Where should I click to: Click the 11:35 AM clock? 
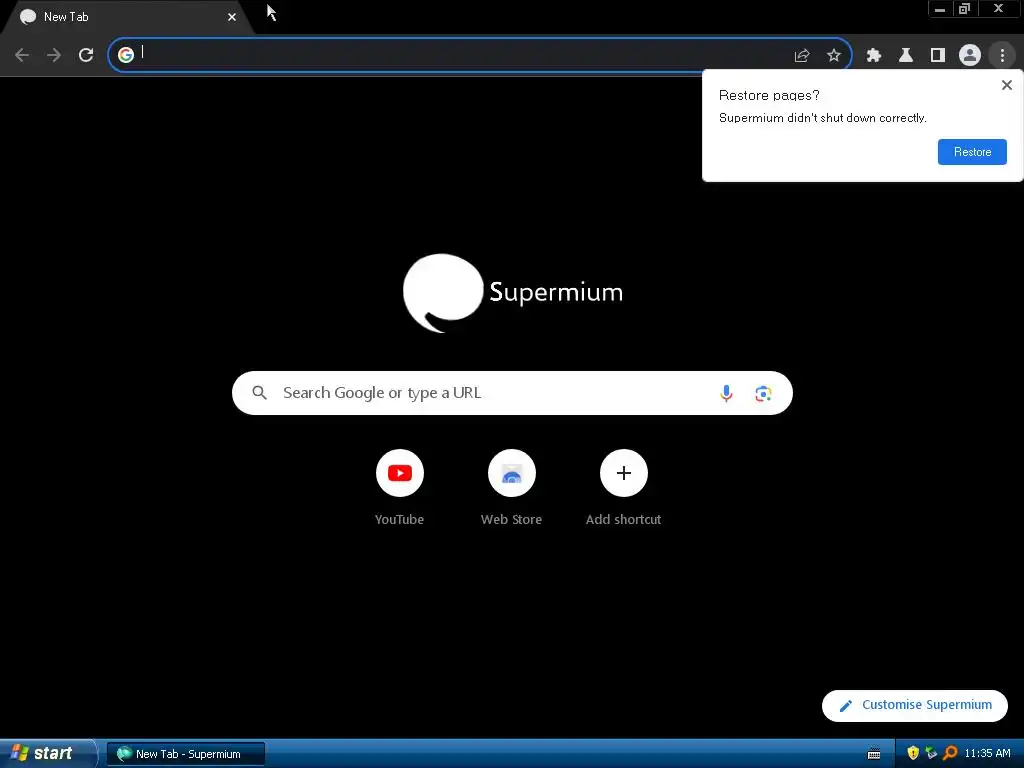(987, 753)
